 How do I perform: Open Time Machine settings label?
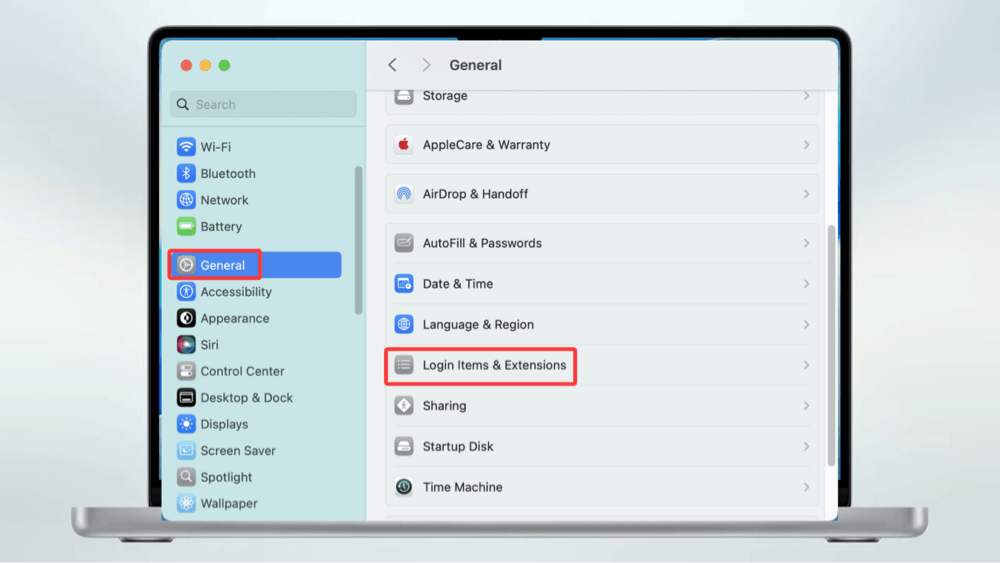462,487
